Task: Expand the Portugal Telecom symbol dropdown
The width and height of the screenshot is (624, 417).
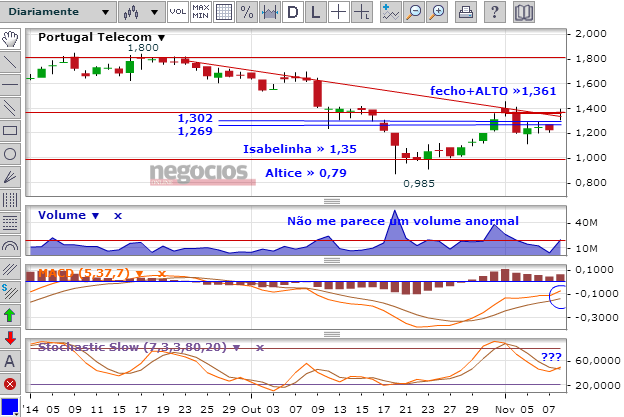Action: tap(161, 38)
